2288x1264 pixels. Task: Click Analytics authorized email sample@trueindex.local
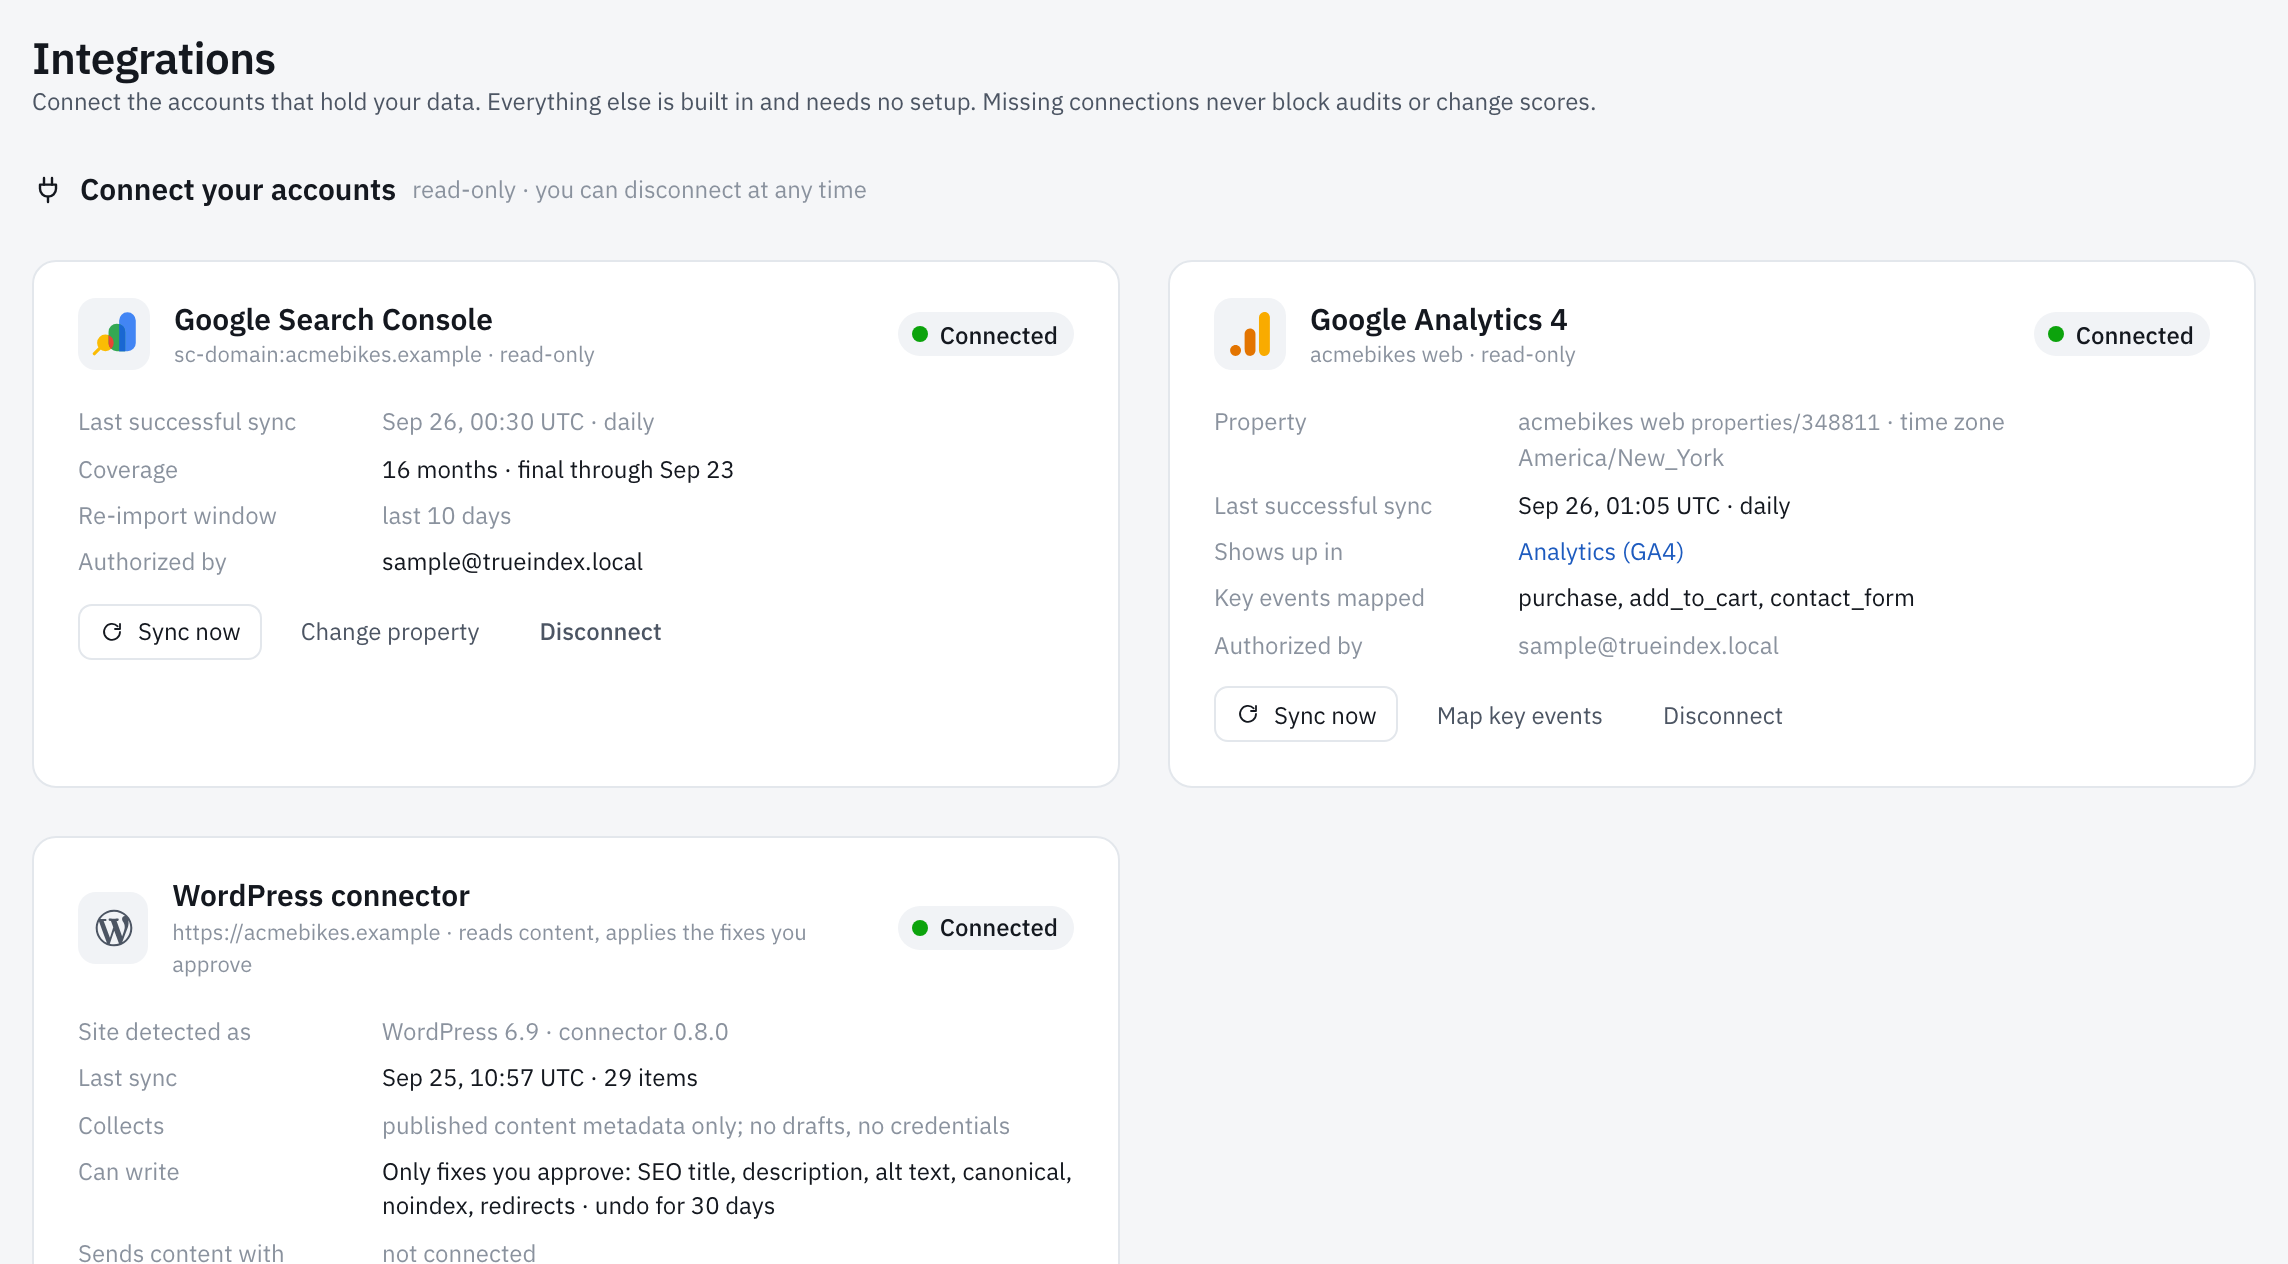pos(1648,646)
